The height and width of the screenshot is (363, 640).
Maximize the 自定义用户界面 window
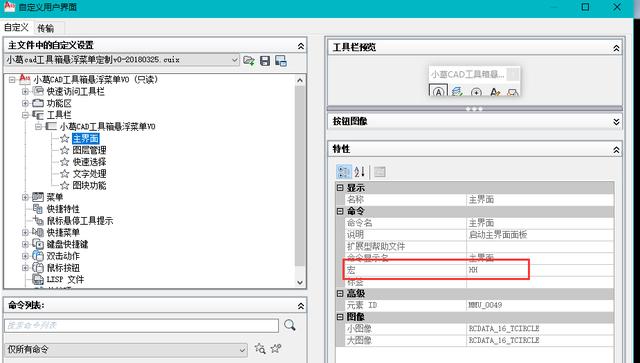pos(585,7)
